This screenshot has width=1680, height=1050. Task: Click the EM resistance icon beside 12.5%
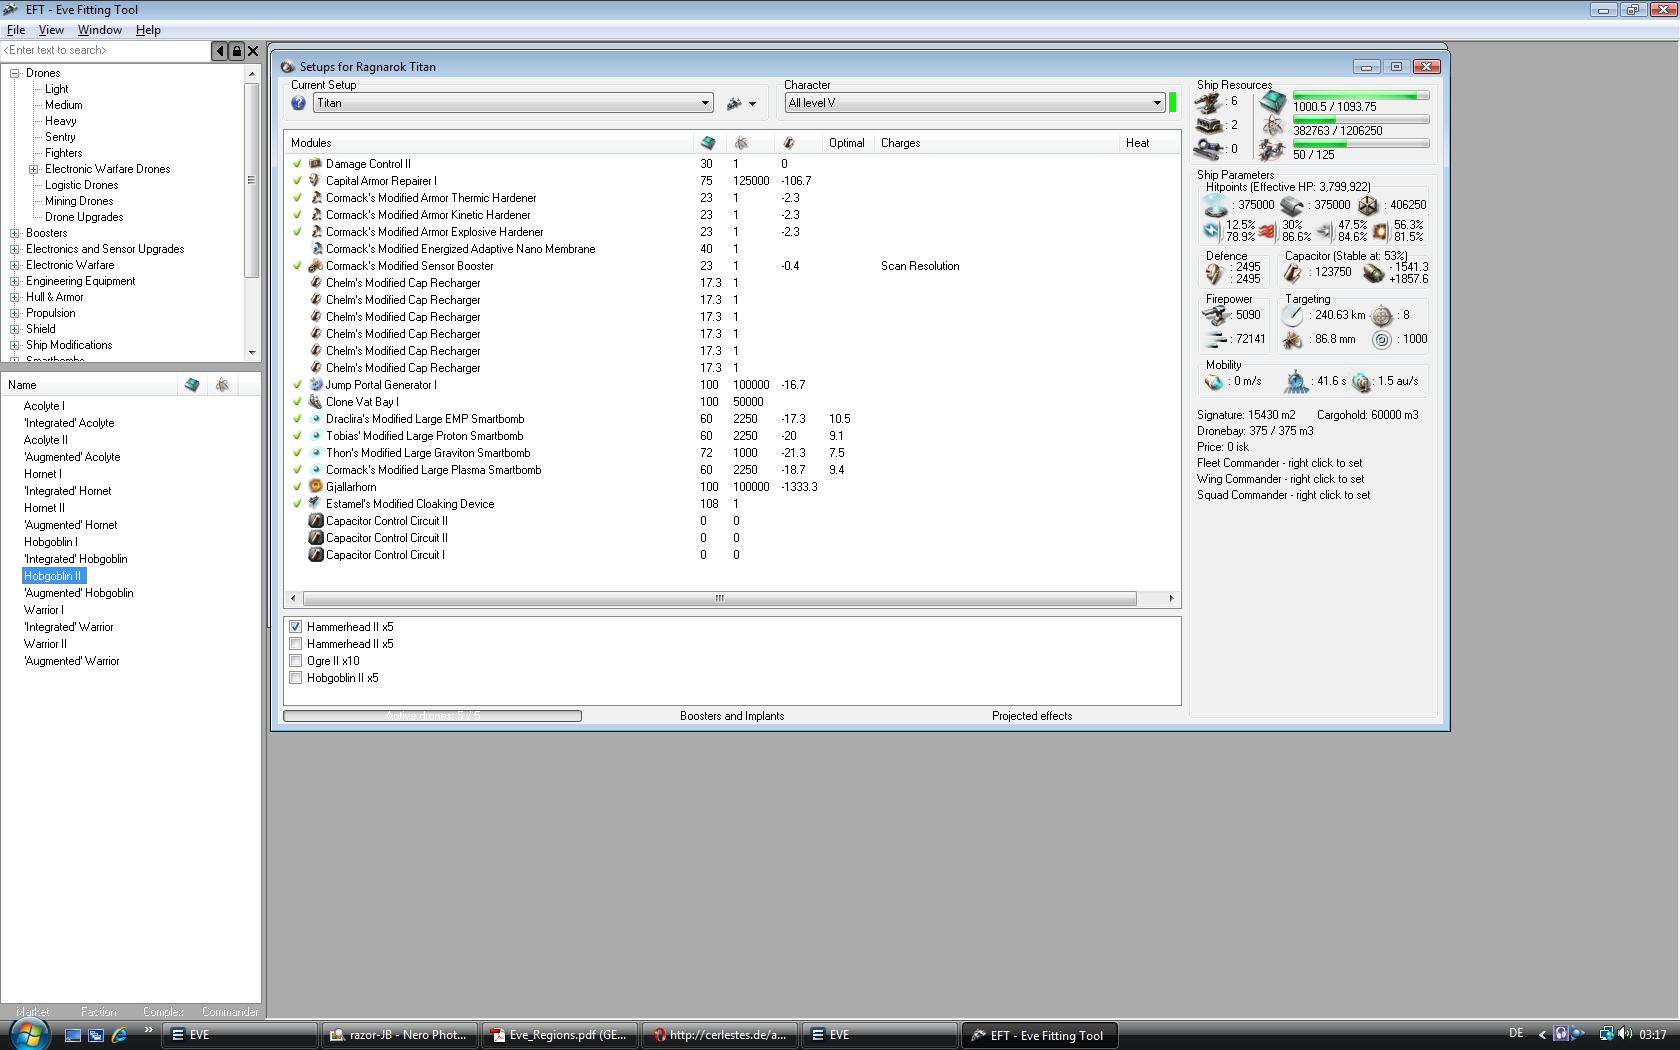[x=1212, y=231]
